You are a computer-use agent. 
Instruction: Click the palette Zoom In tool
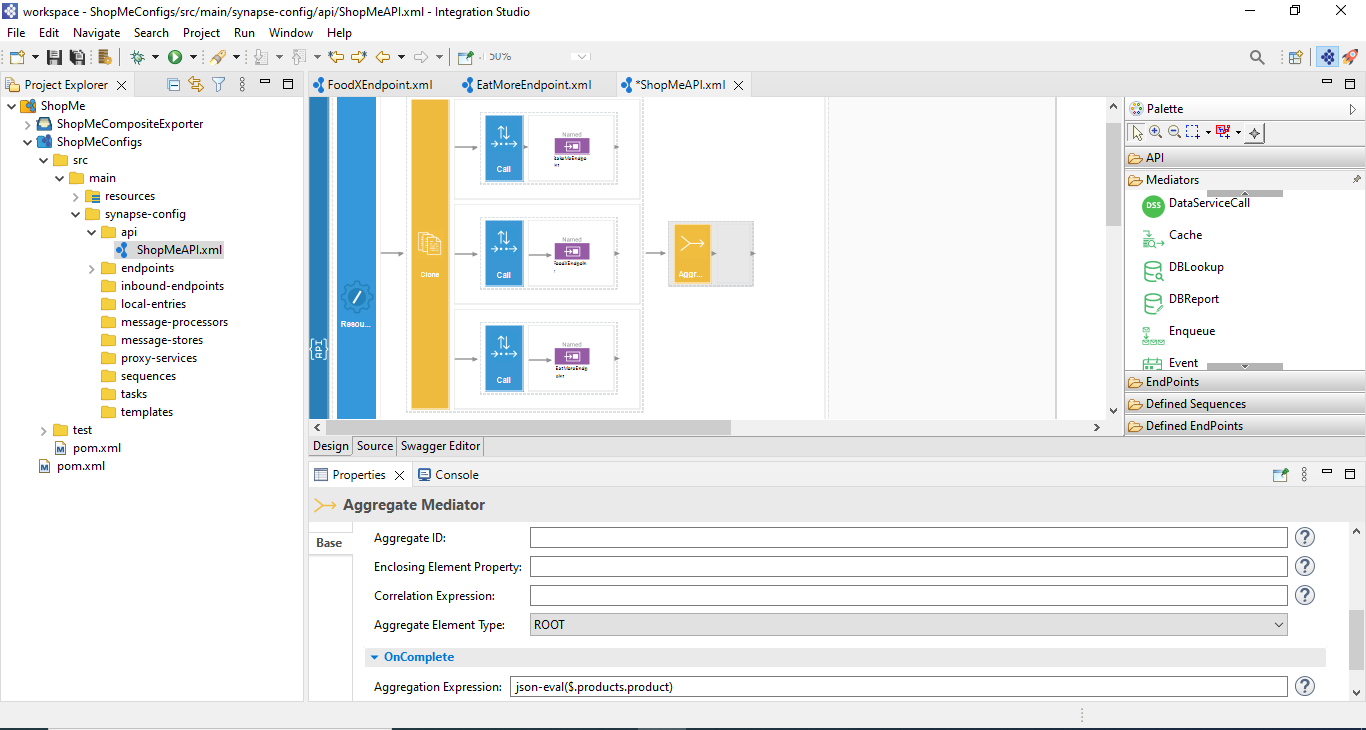(x=1156, y=132)
